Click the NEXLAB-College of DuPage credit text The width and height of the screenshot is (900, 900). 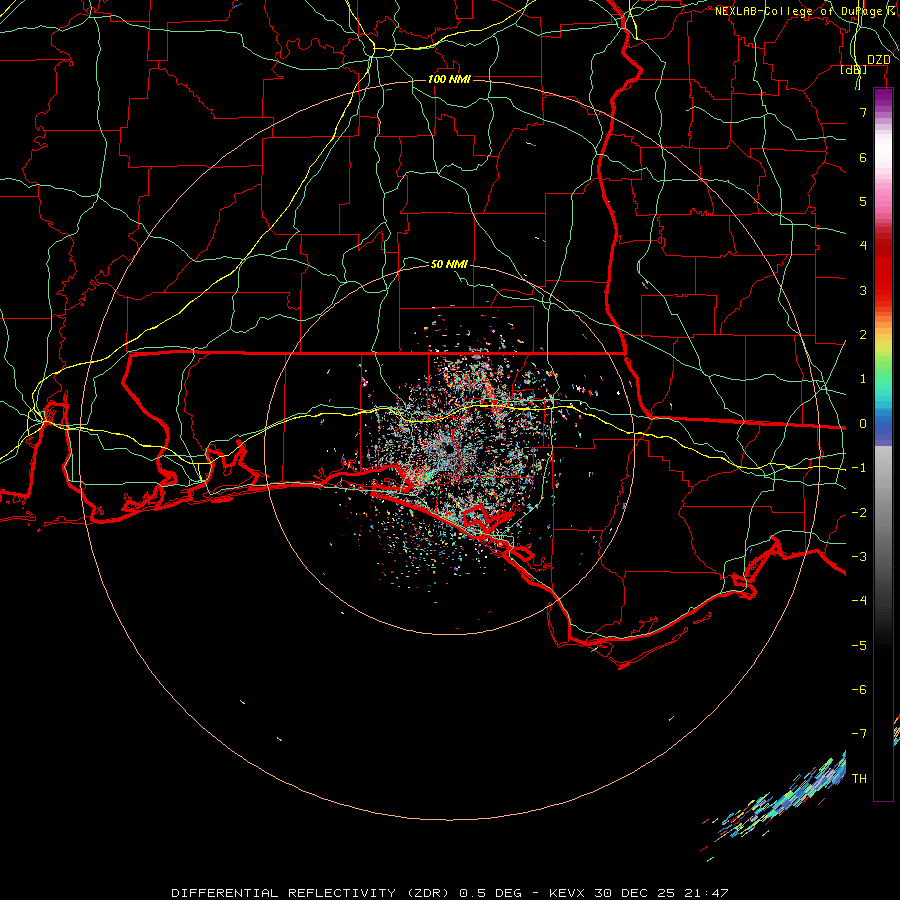pyautogui.click(x=806, y=11)
